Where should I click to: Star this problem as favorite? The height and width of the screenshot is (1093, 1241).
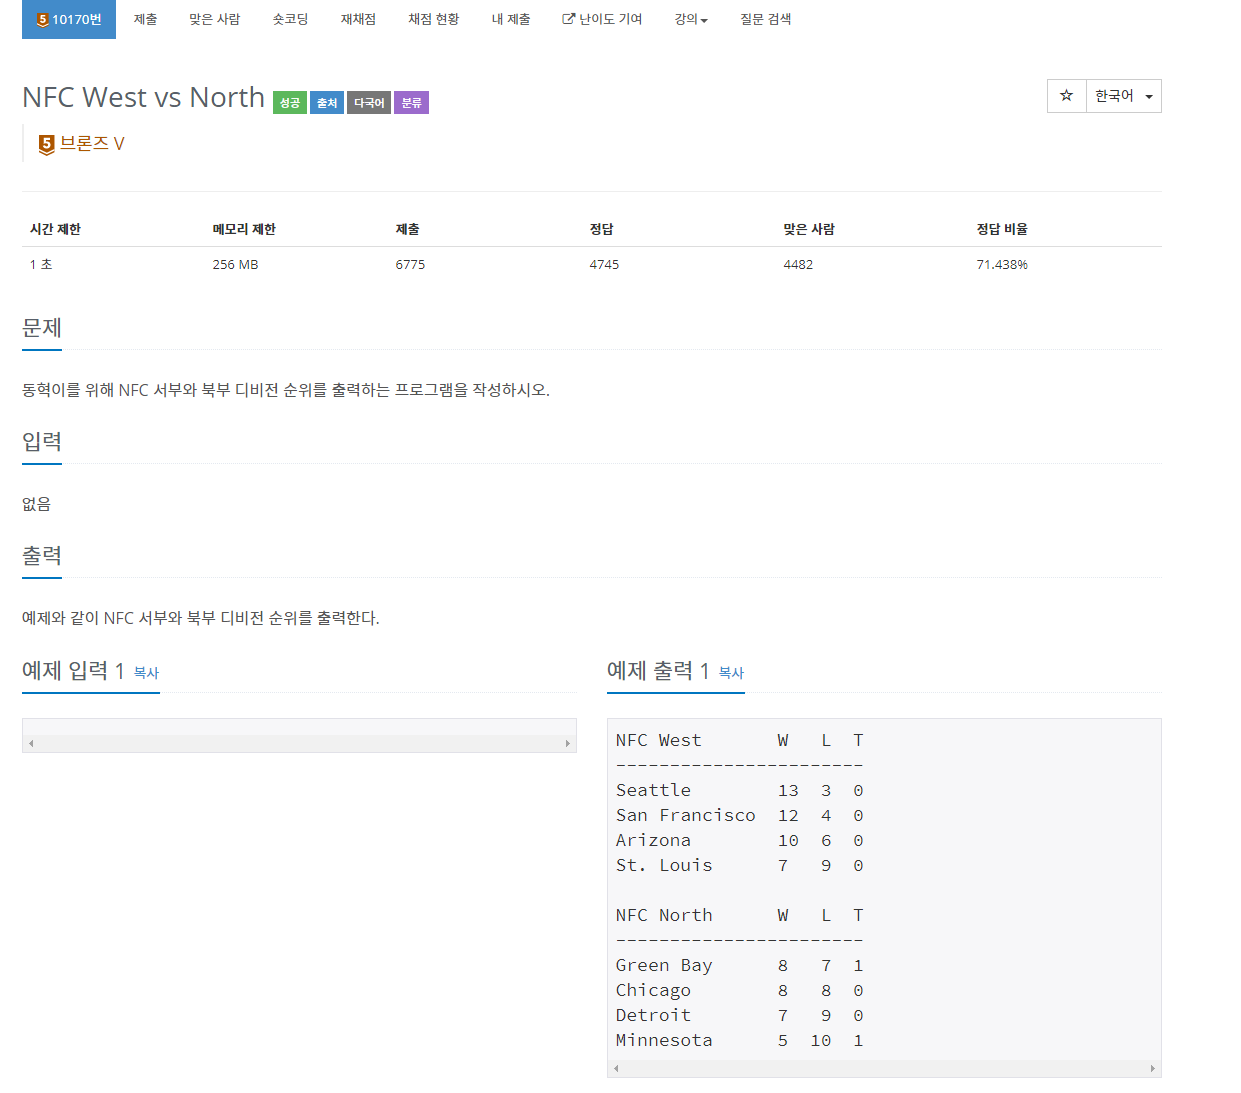(1067, 96)
